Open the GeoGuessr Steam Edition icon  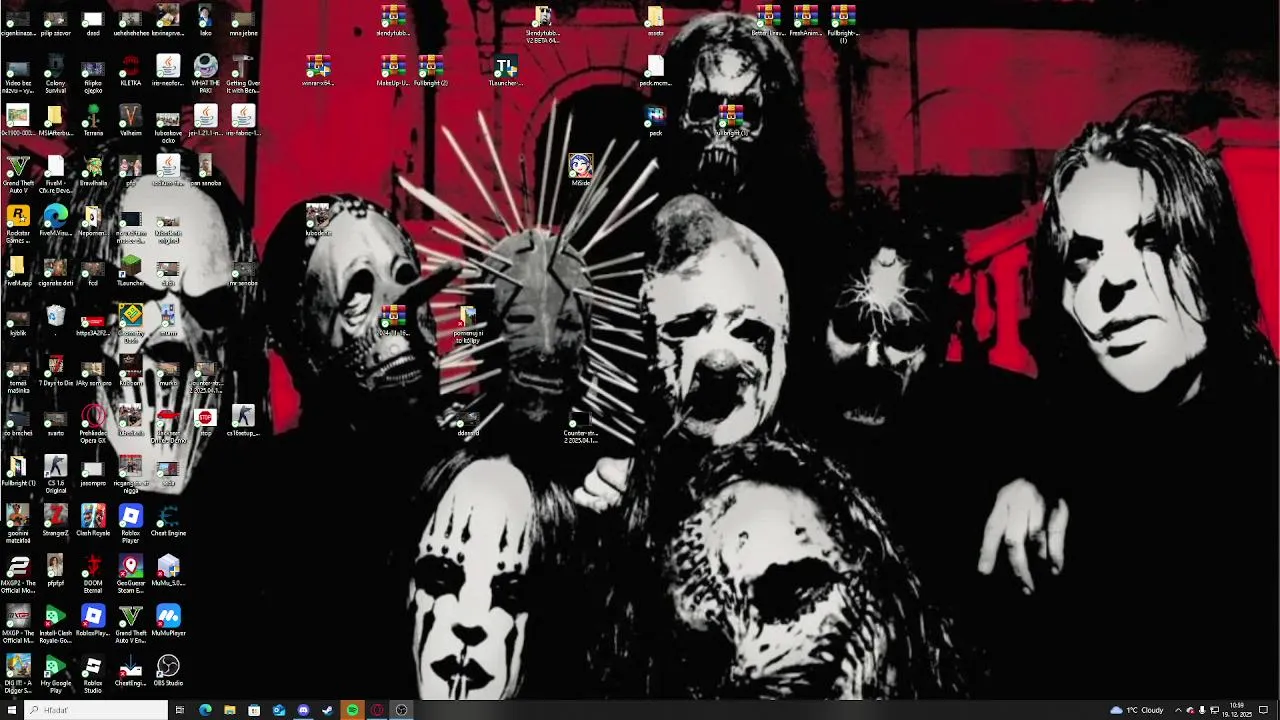(x=130, y=572)
